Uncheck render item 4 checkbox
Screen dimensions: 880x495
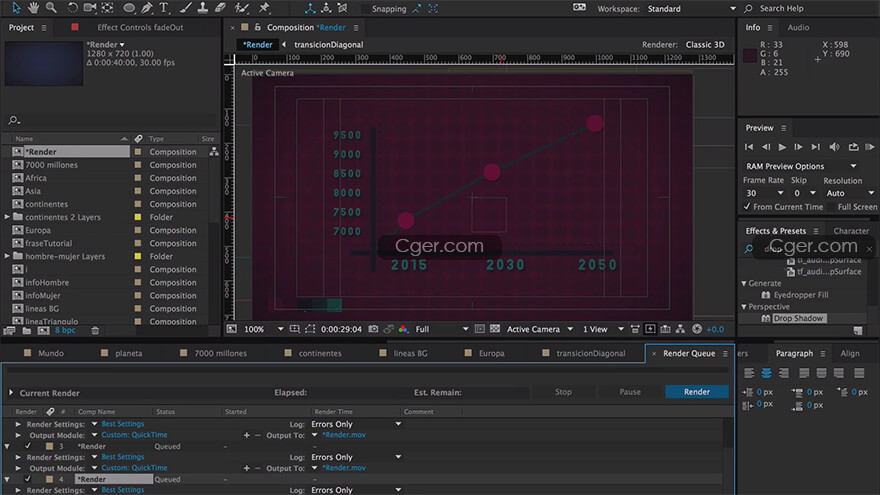click(x=28, y=479)
